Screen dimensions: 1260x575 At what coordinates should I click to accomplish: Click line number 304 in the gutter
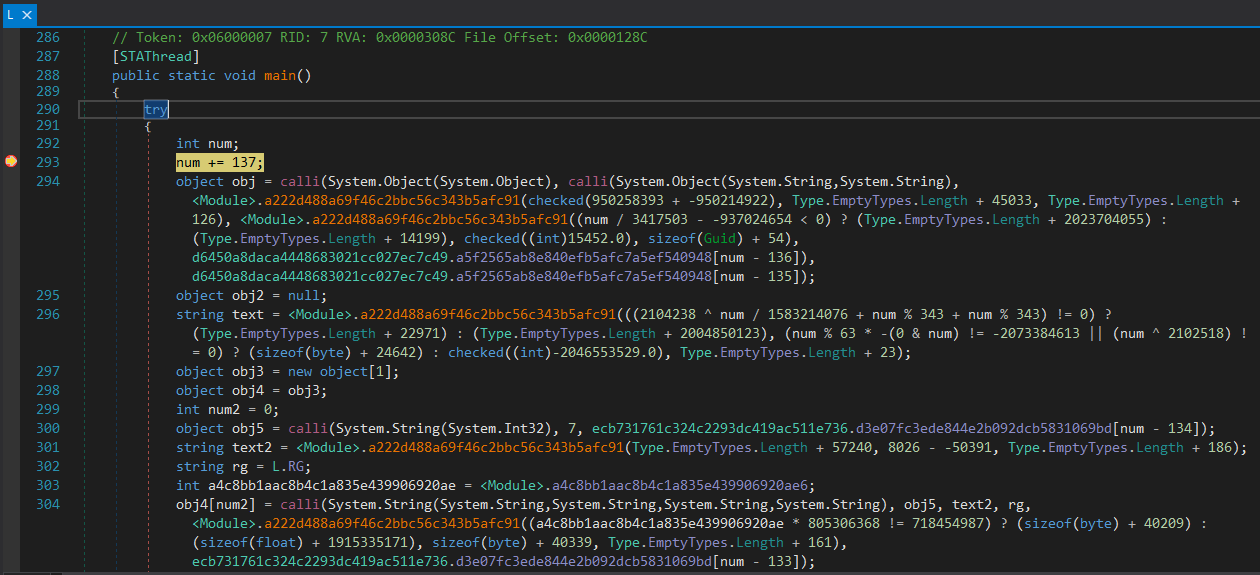pyautogui.click(x=47, y=504)
